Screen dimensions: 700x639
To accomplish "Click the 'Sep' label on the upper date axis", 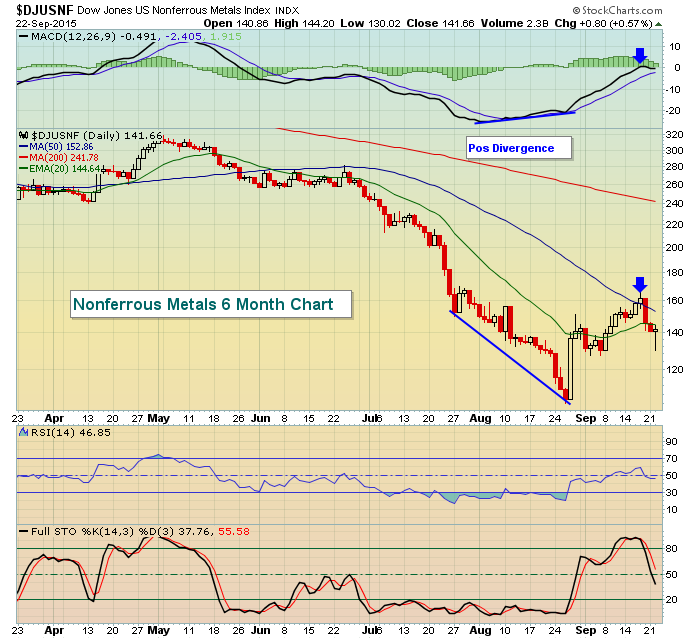I will [586, 418].
